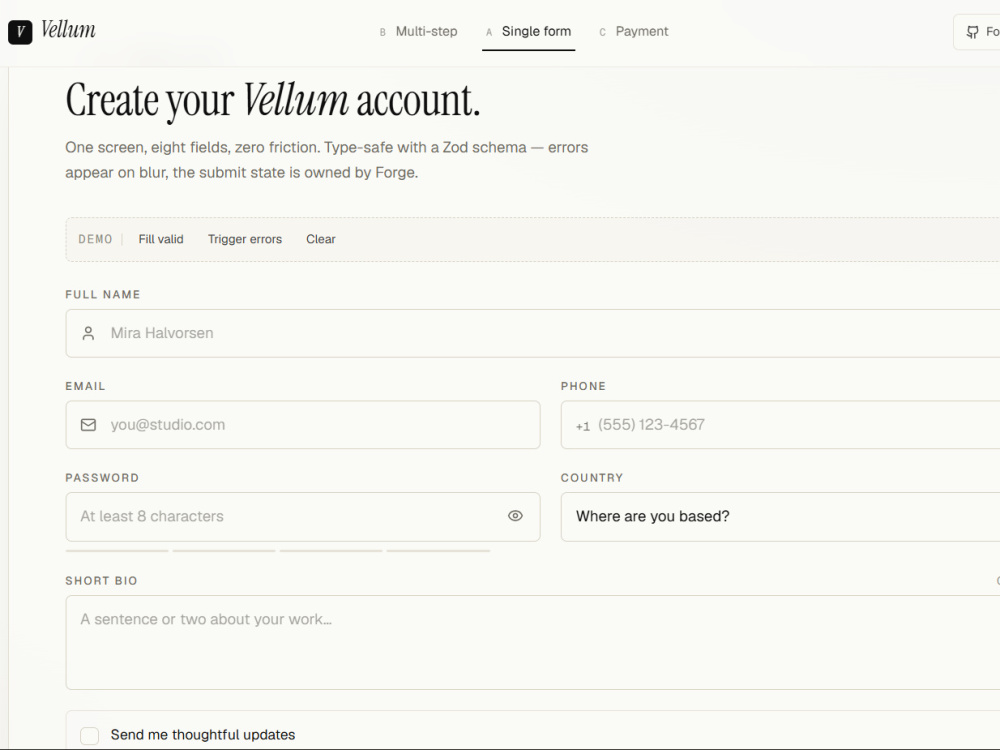Click the password strength meter bar
This screenshot has height=750, width=1000.
pyautogui.click(x=278, y=550)
